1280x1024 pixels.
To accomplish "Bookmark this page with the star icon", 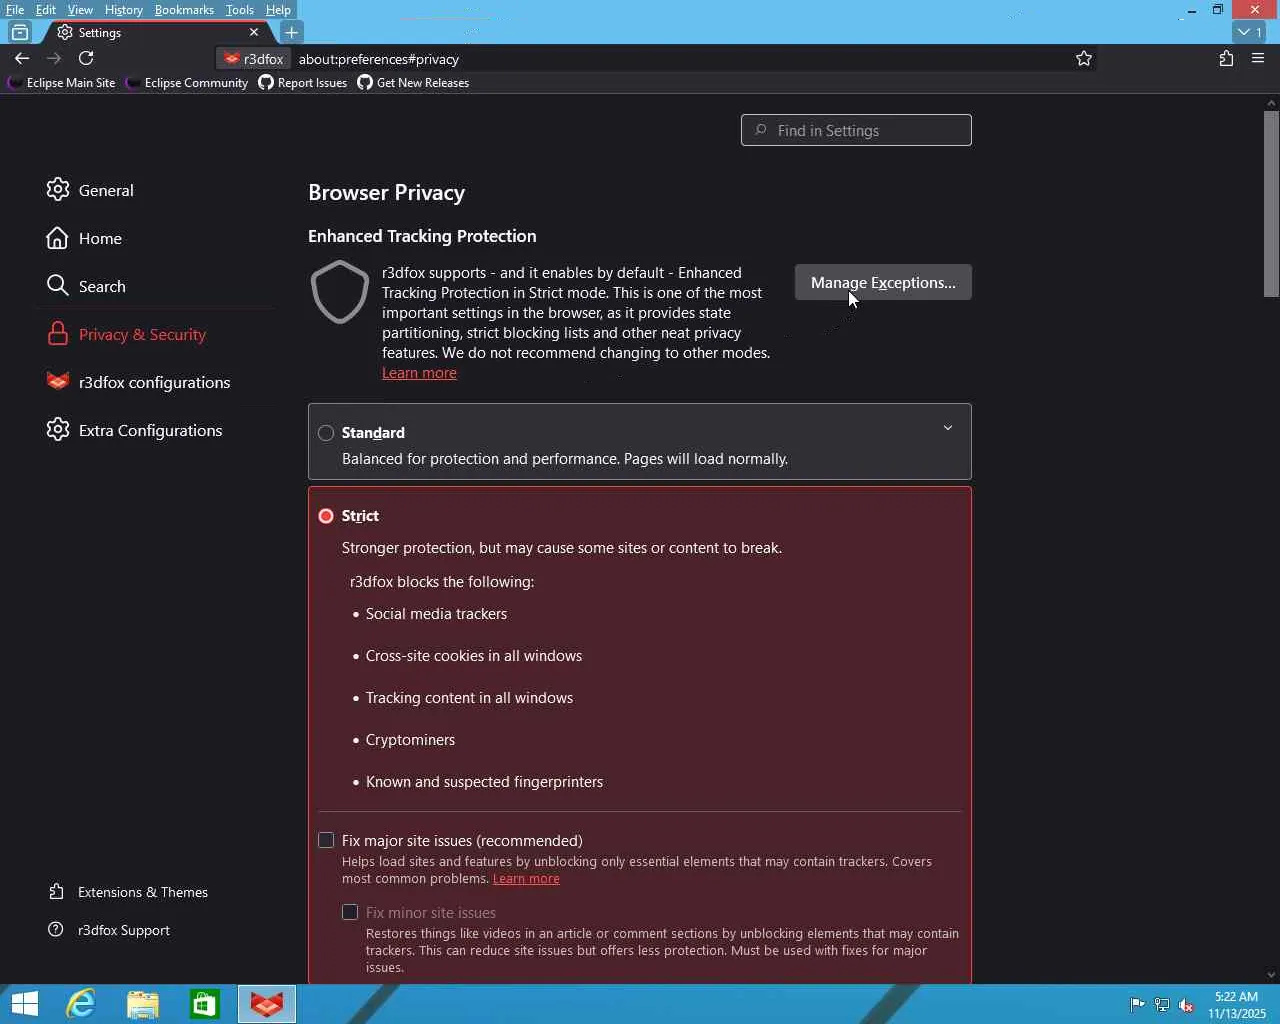I will pyautogui.click(x=1084, y=58).
